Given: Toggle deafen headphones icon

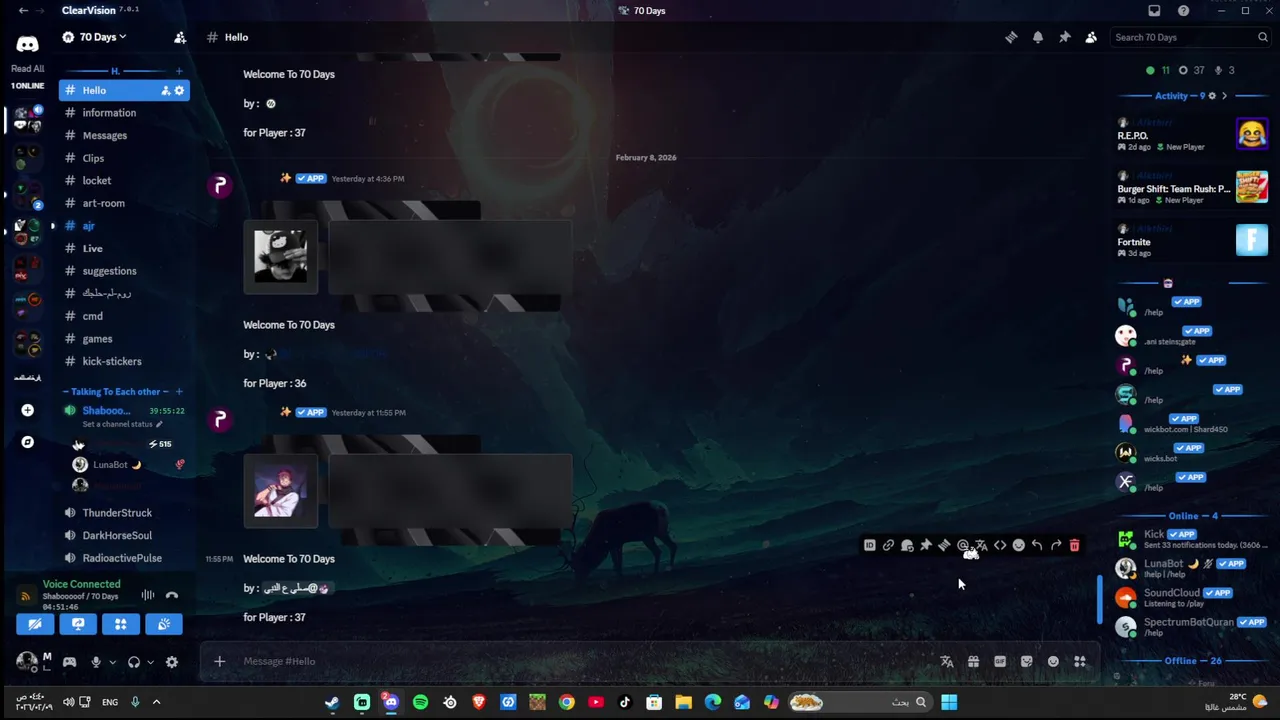Looking at the screenshot, I should click(134, 662).
